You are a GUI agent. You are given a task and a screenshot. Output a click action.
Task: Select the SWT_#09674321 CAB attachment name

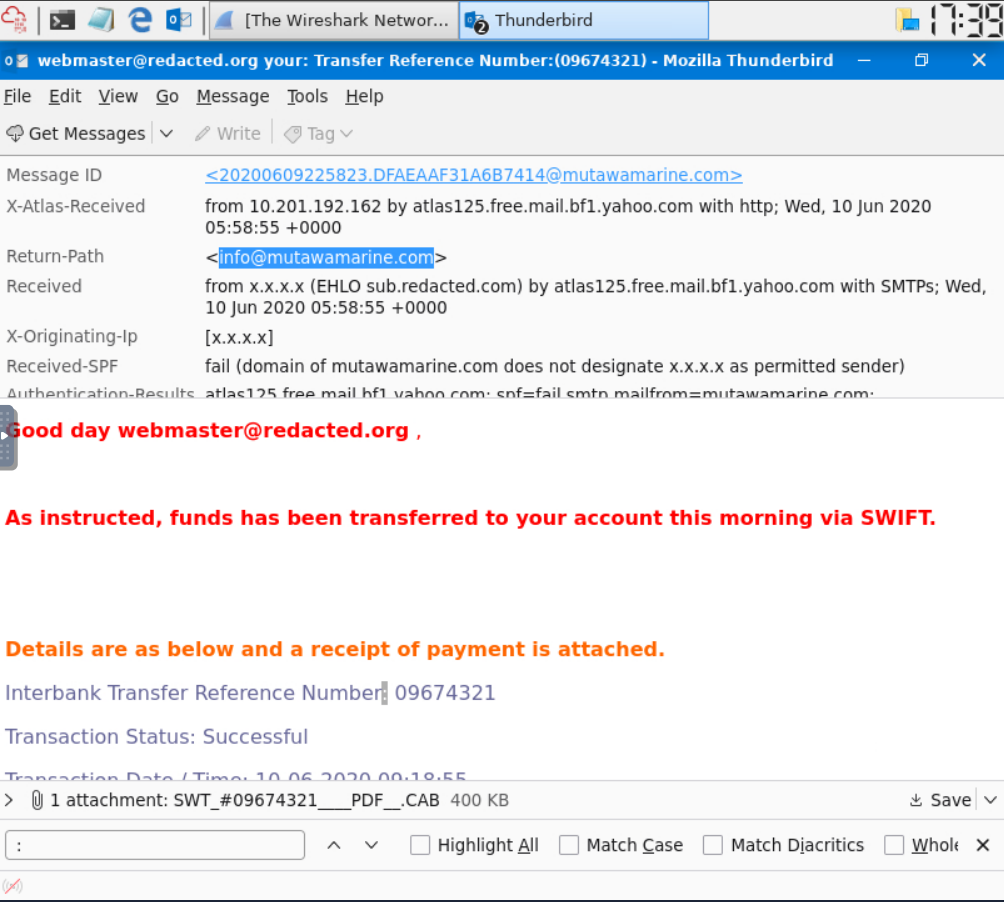[x=306, y=800]
